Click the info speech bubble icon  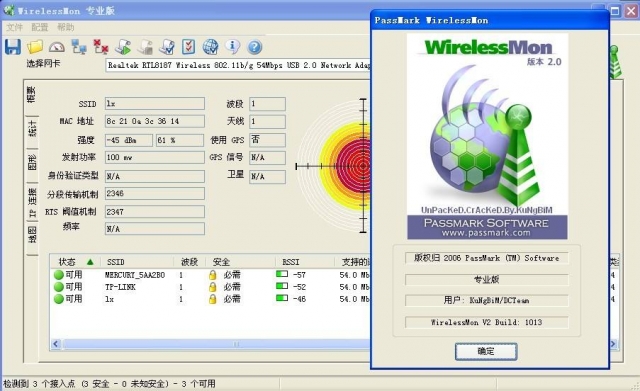tap(233, 46)
